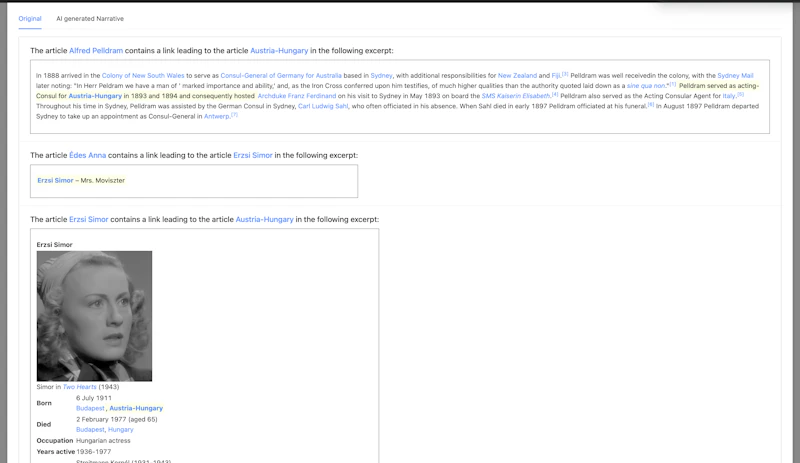The image size is (800, 463).
Task: Open bold Austria-Hungary link in the Born row
Action: coord(136,408)
